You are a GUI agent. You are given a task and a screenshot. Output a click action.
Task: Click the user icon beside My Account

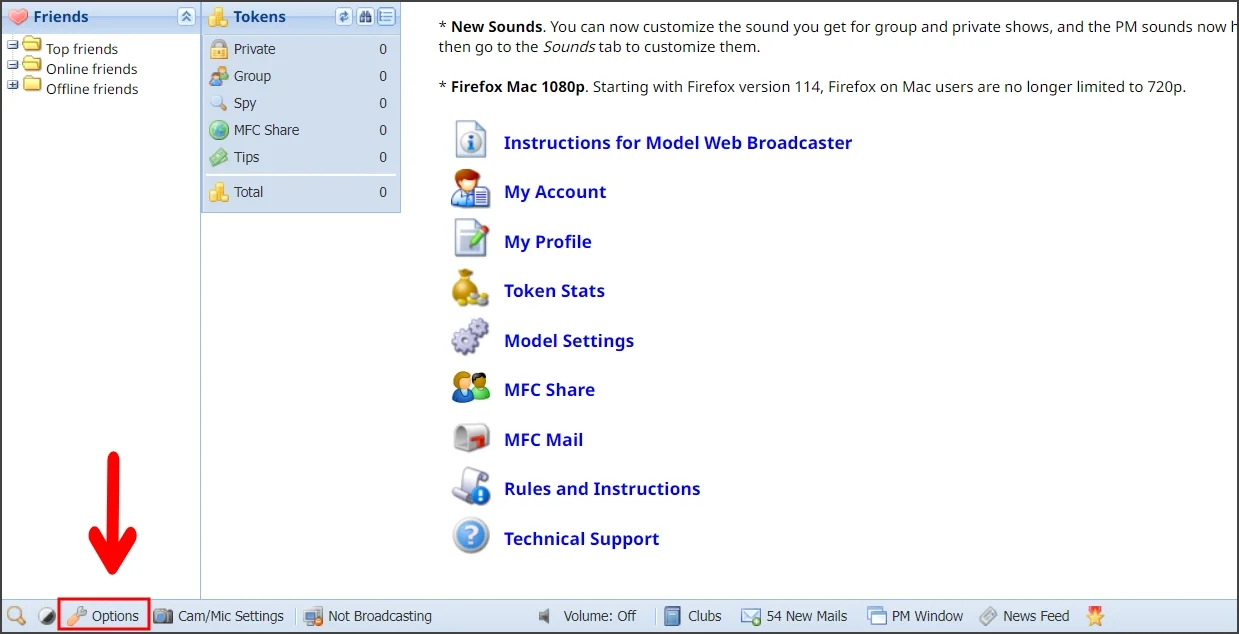point(470,189)
